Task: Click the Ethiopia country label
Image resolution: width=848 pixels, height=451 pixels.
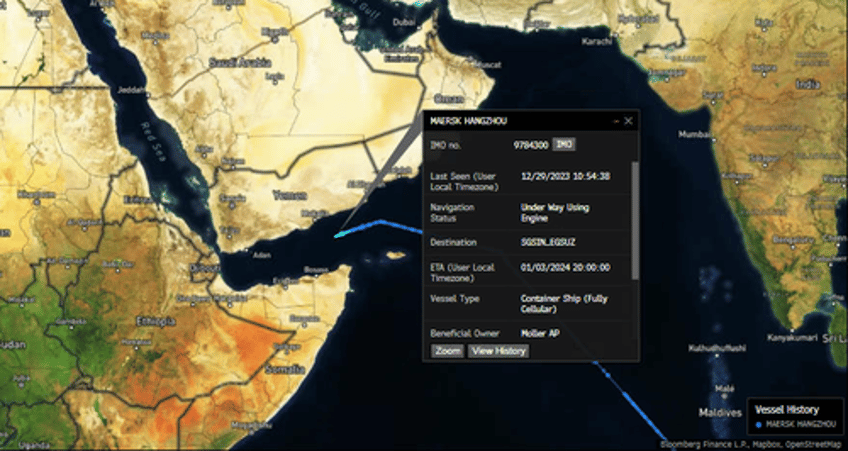Action: [x=156, y=321]
